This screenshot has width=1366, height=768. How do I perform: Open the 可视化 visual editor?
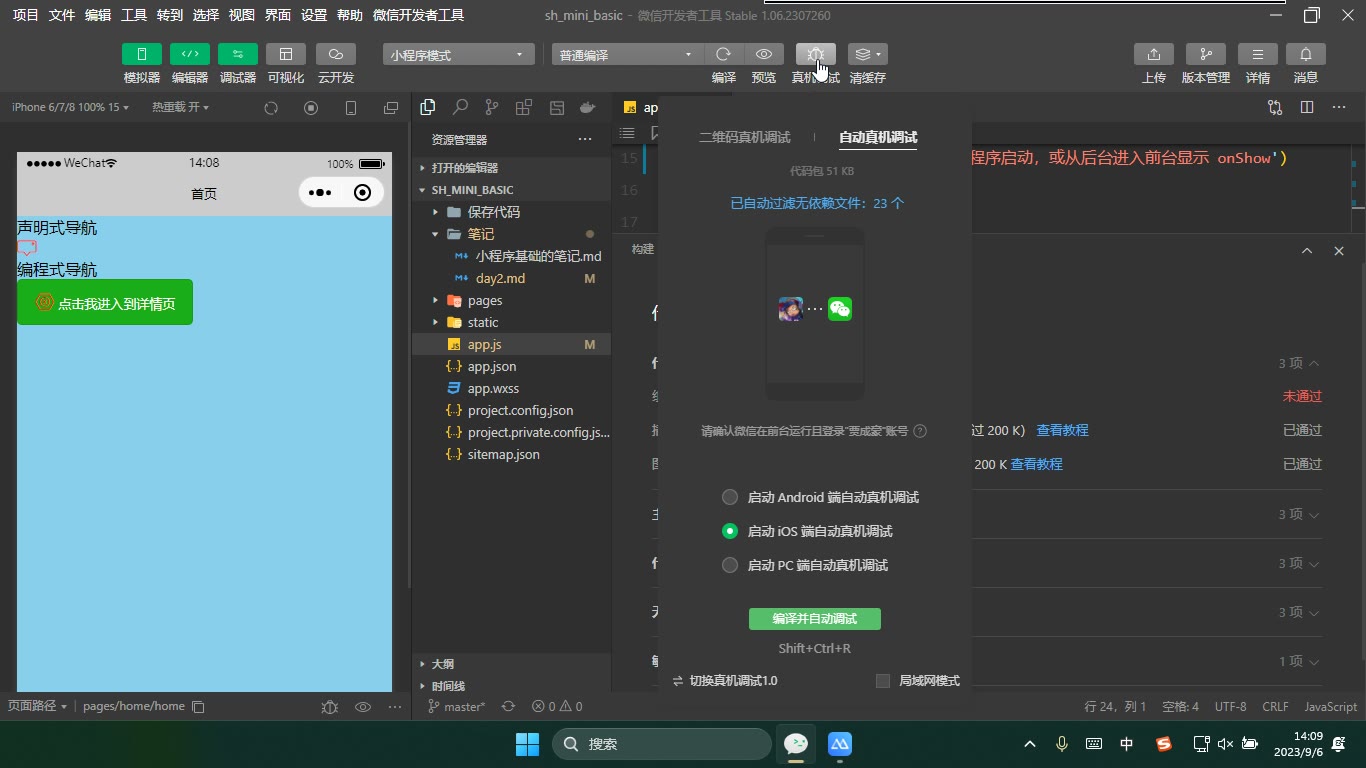click(x=286, y=54)
